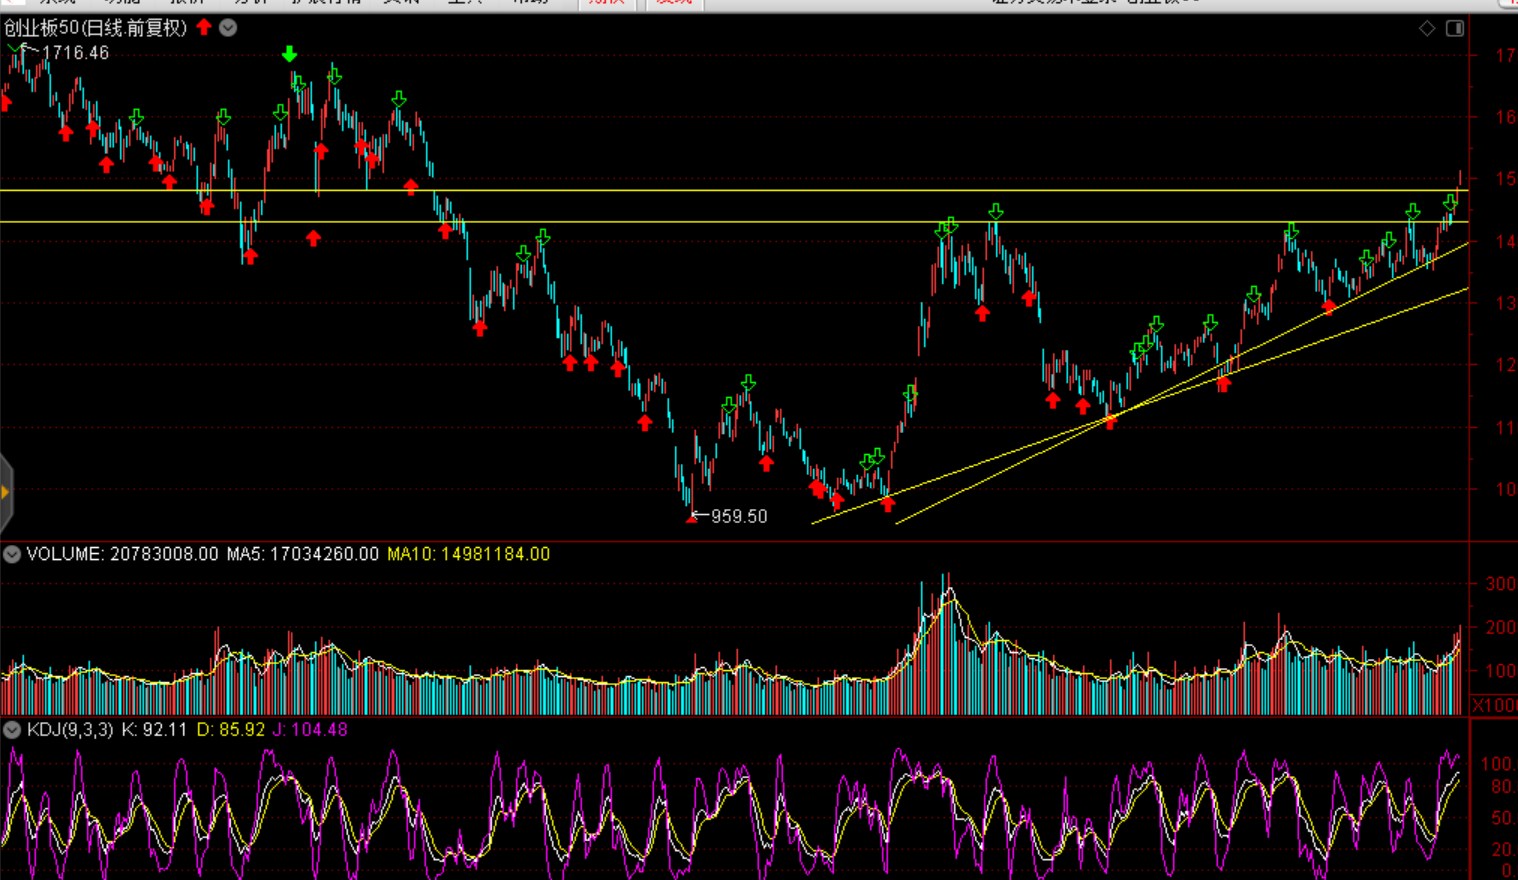Click the solid green down arrow signal
This screenshot has width=1518, height=880.
pyautogui.click(x=289, y=54)
